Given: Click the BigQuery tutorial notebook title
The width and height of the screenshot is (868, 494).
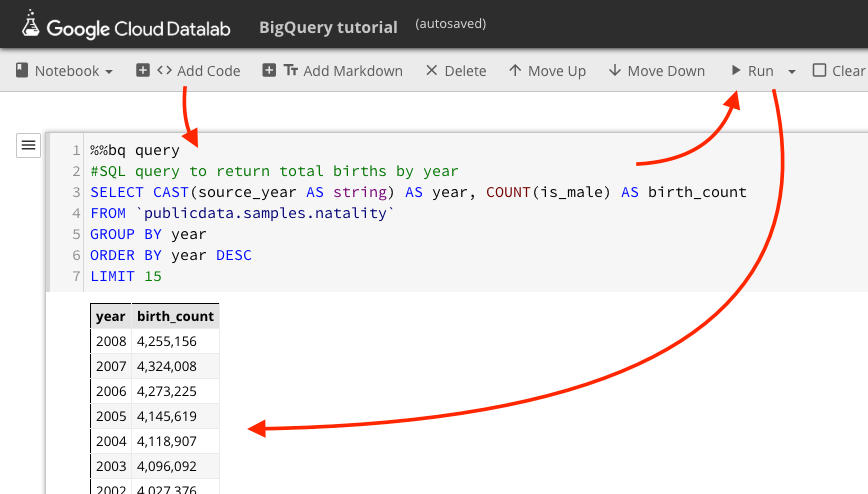Looking at the screenshot, I should [328, 28].
